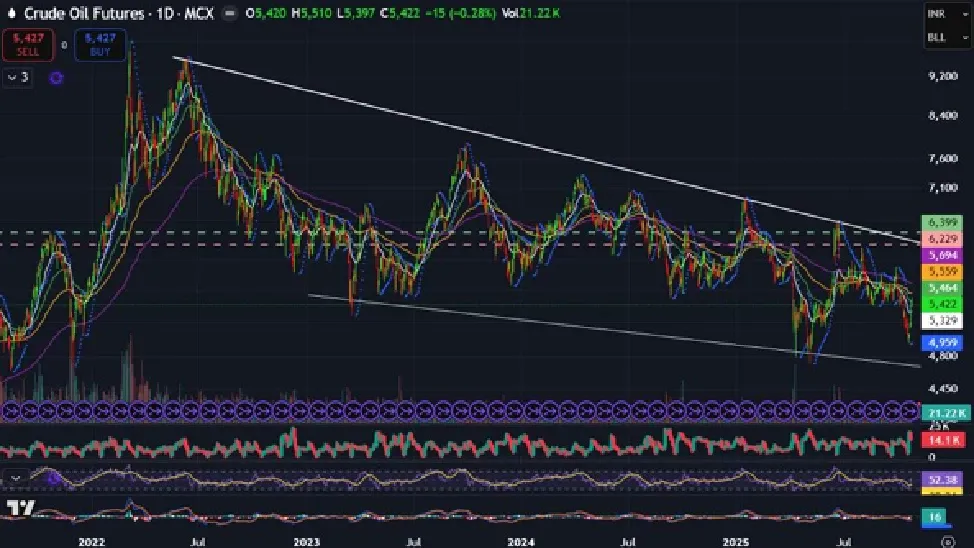Click the 2022 label on the time axis
This screenshot has height=548, width=974.
(91, 542)
